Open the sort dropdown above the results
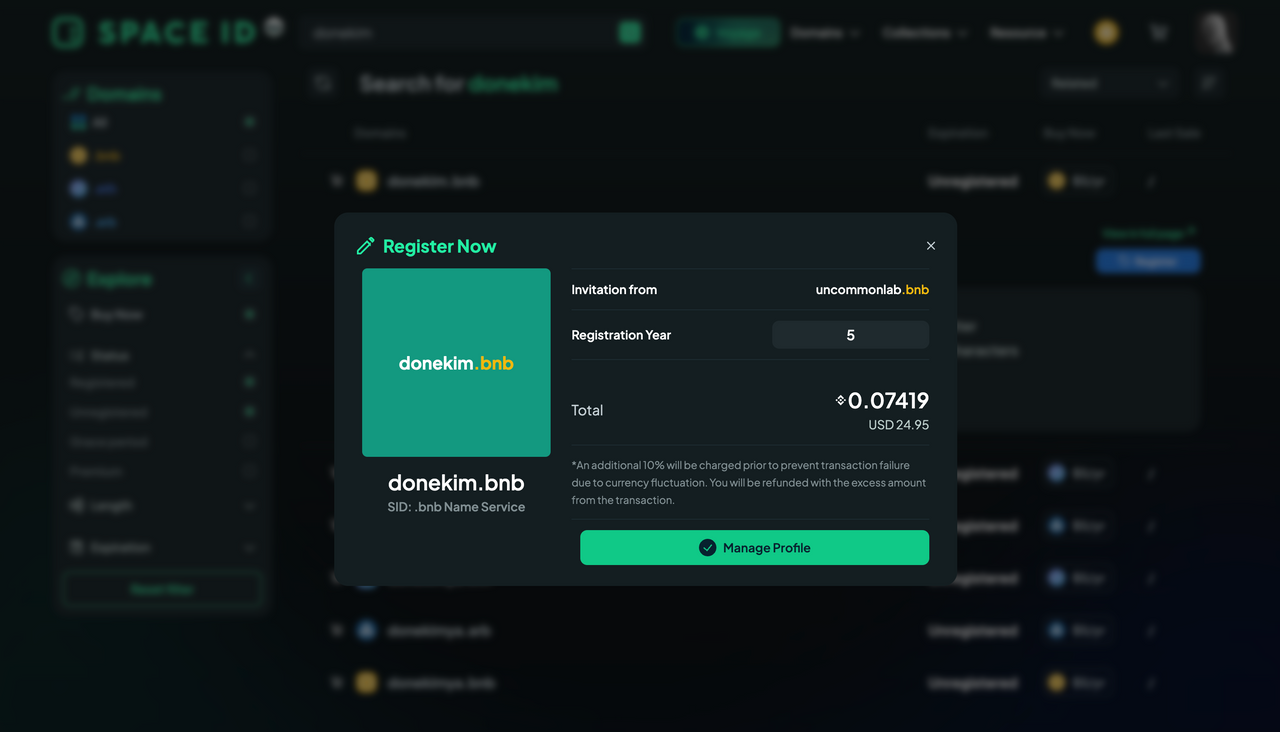Screen dimensions: 1280x732 [1107, 84]
